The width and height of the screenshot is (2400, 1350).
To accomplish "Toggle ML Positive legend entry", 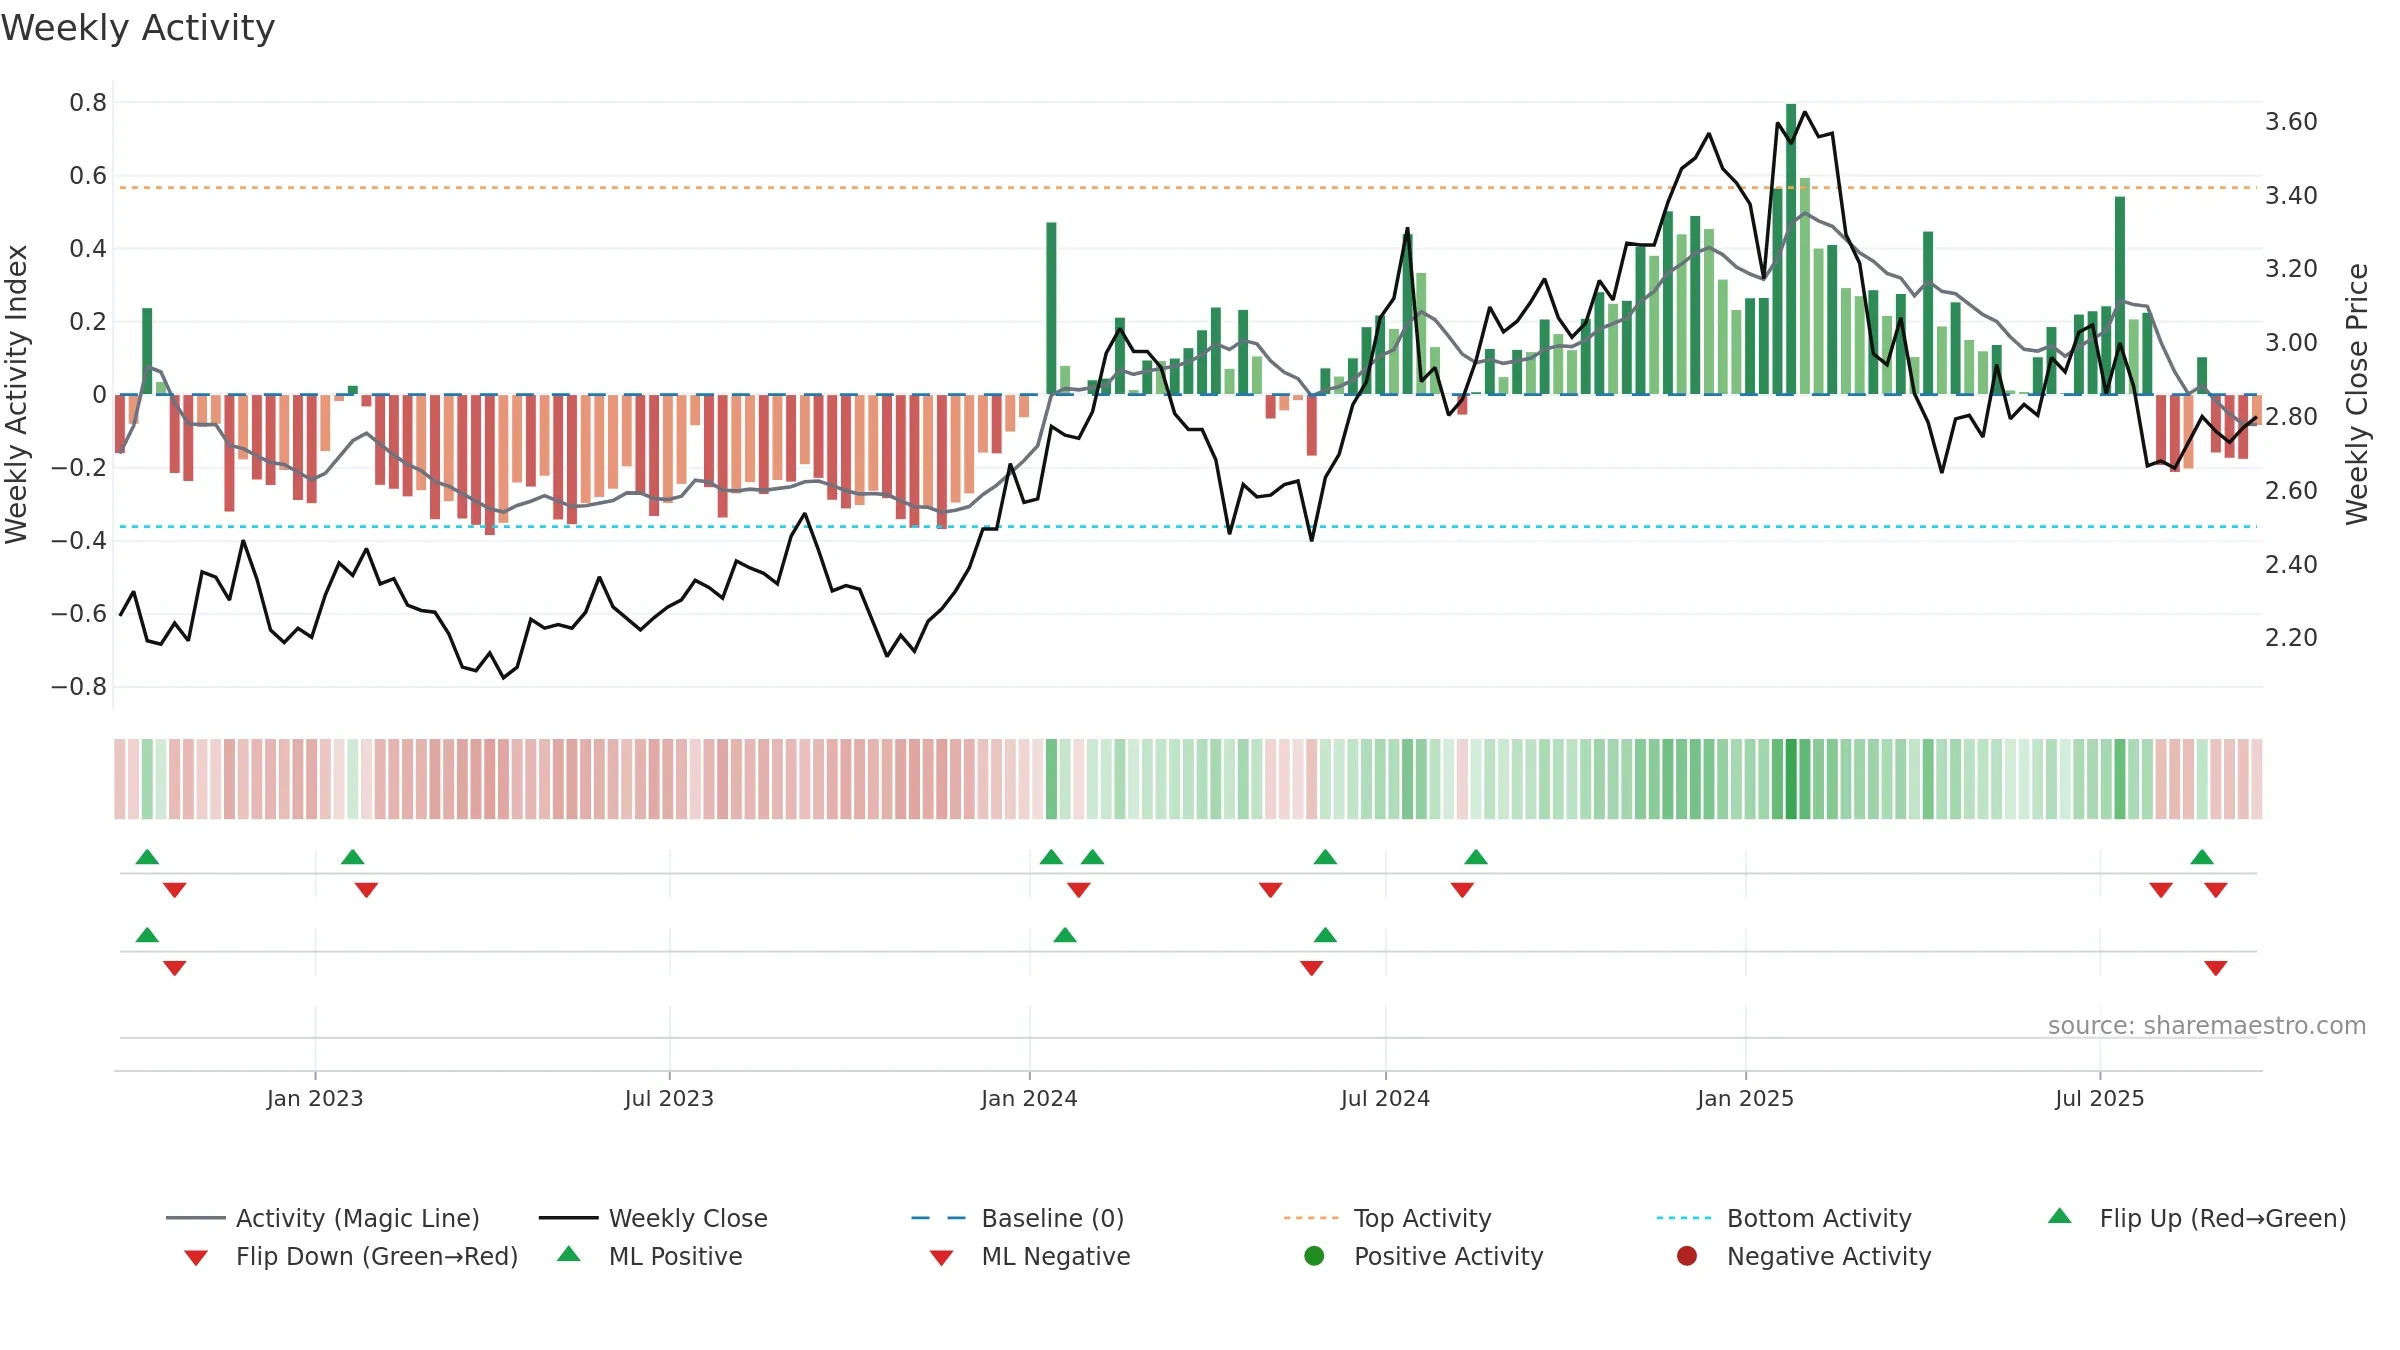I will [x=650, y=1256].
